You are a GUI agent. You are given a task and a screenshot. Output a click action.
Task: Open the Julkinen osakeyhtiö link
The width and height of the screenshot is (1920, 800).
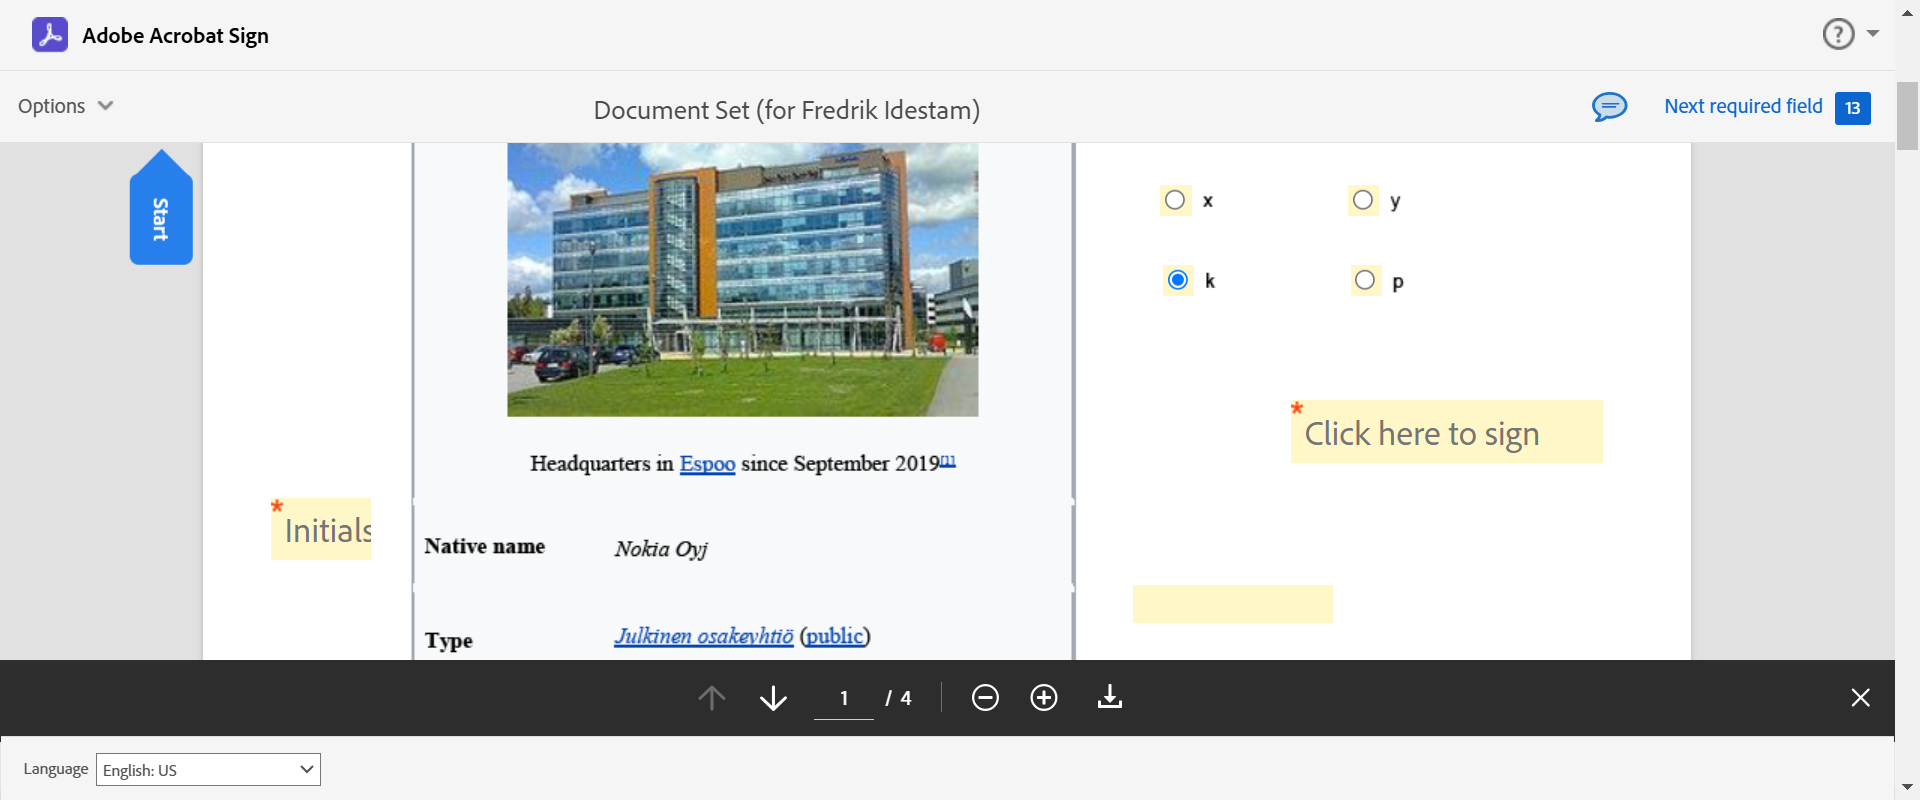click(x=704, y=636)
